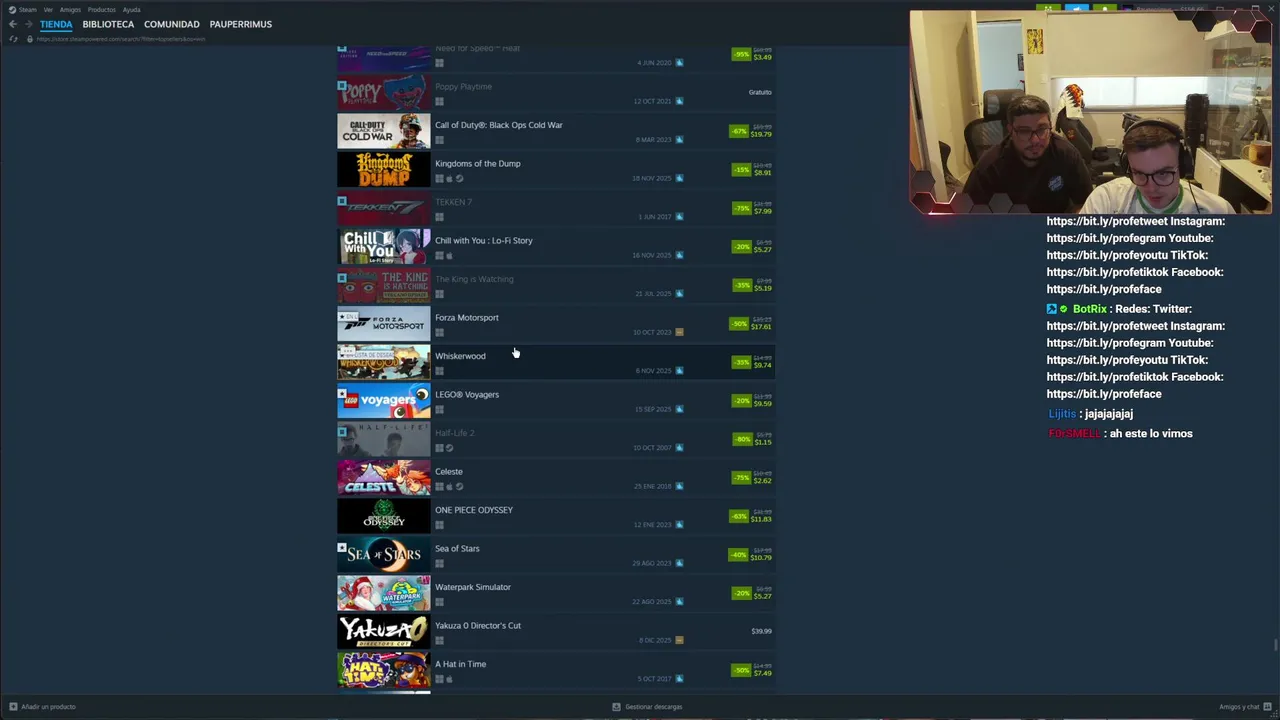This screenshot has width=1280, height=720.
Task: Click the Windows icon under Forza Motorsport
Action: 439,332
